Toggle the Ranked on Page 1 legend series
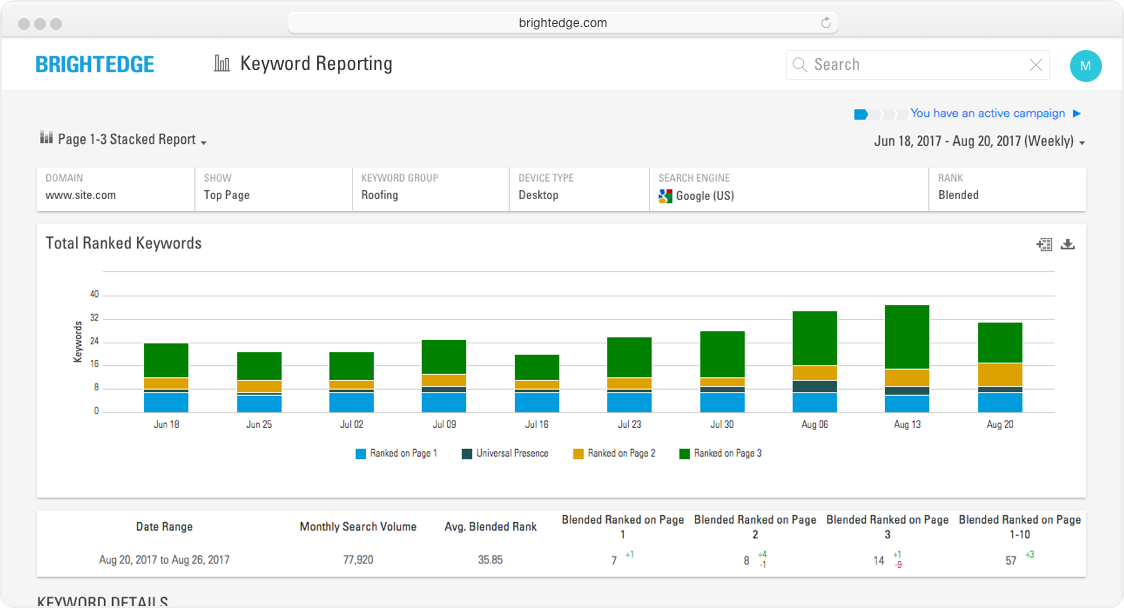 pos(396,454)
